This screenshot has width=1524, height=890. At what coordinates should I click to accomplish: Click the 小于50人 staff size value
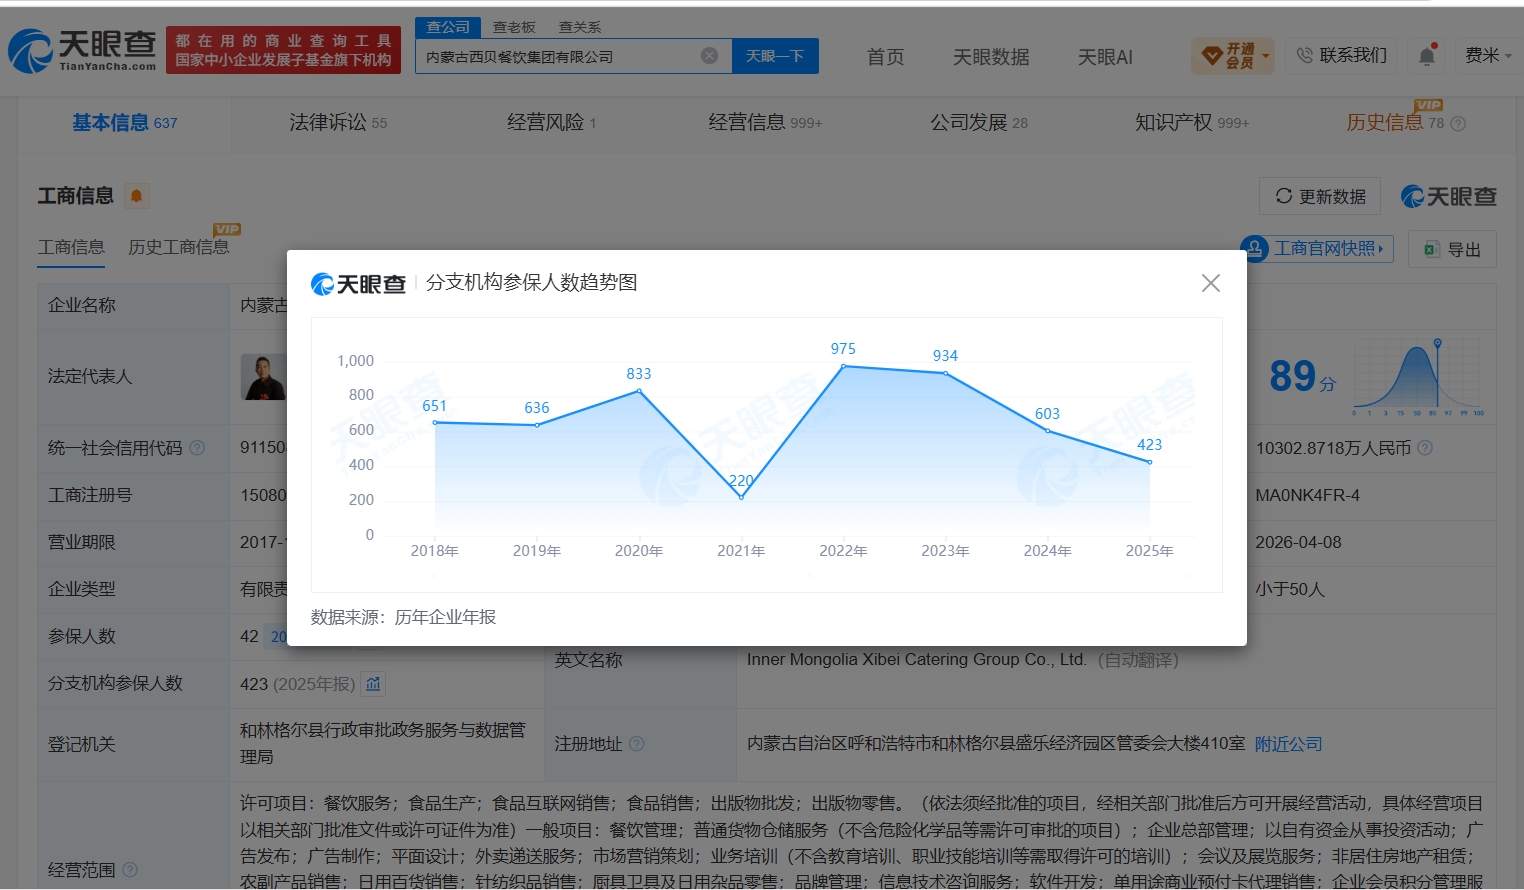[1290, 589]
